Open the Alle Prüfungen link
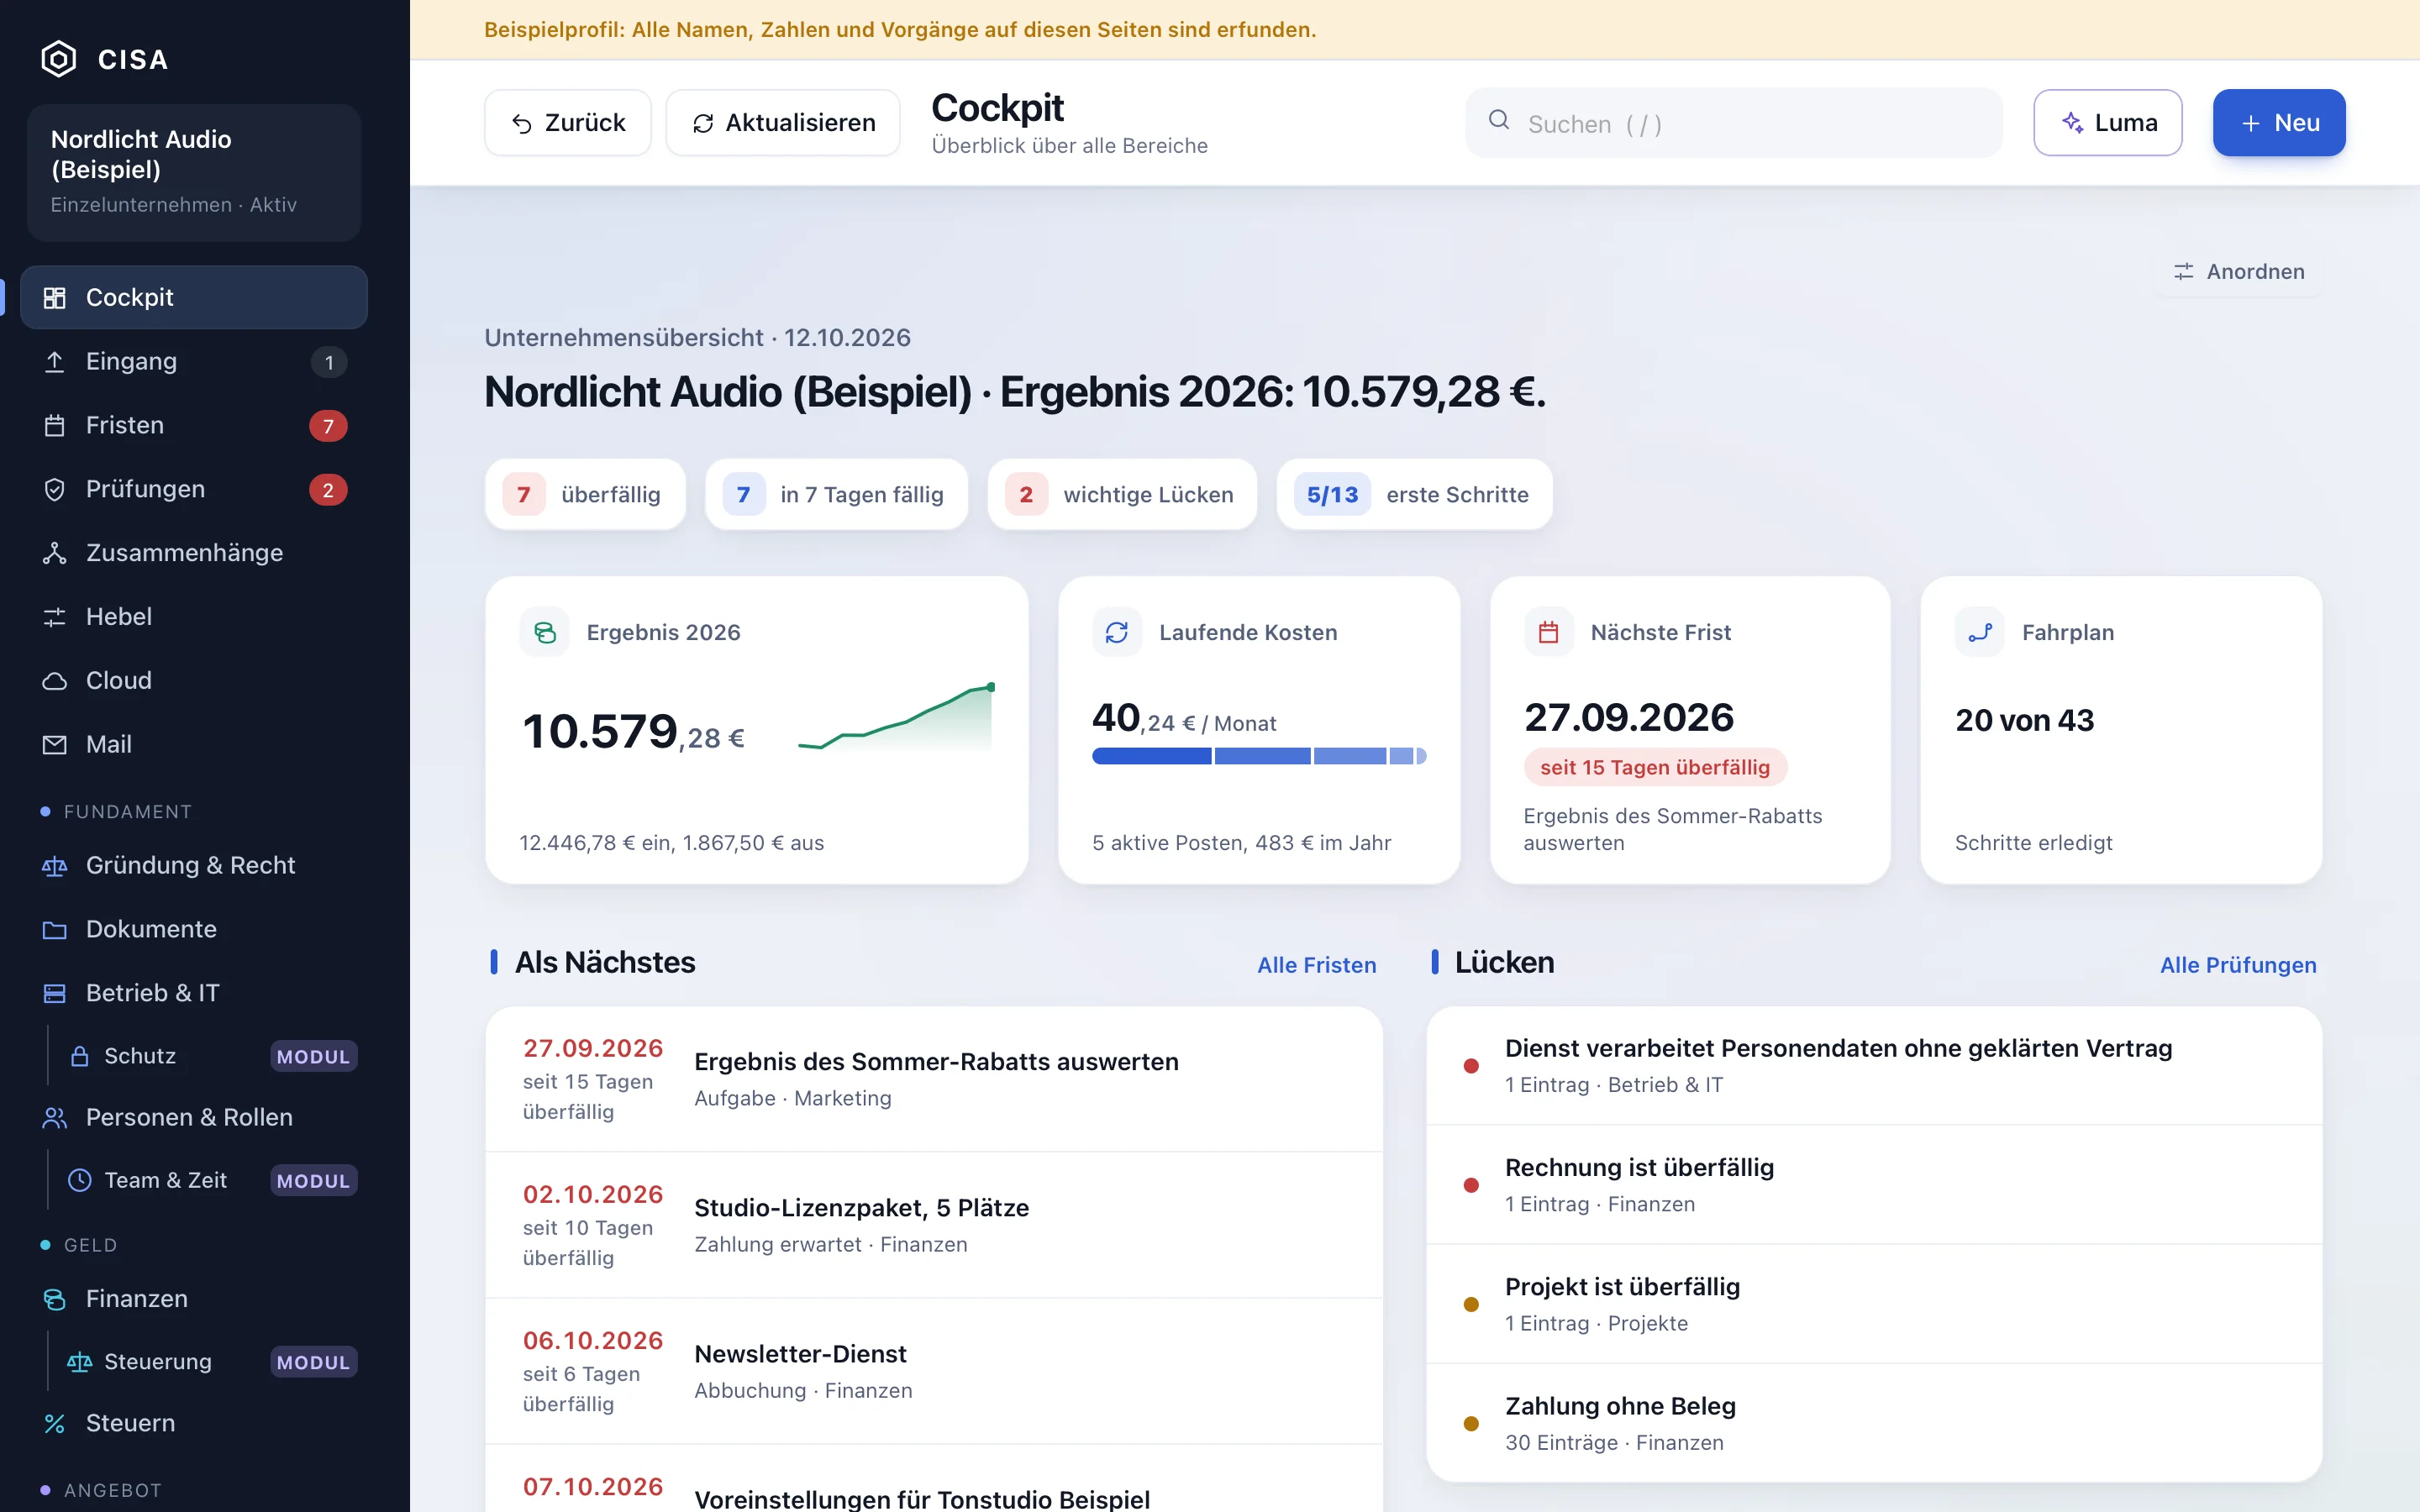 coord(2238,965)
